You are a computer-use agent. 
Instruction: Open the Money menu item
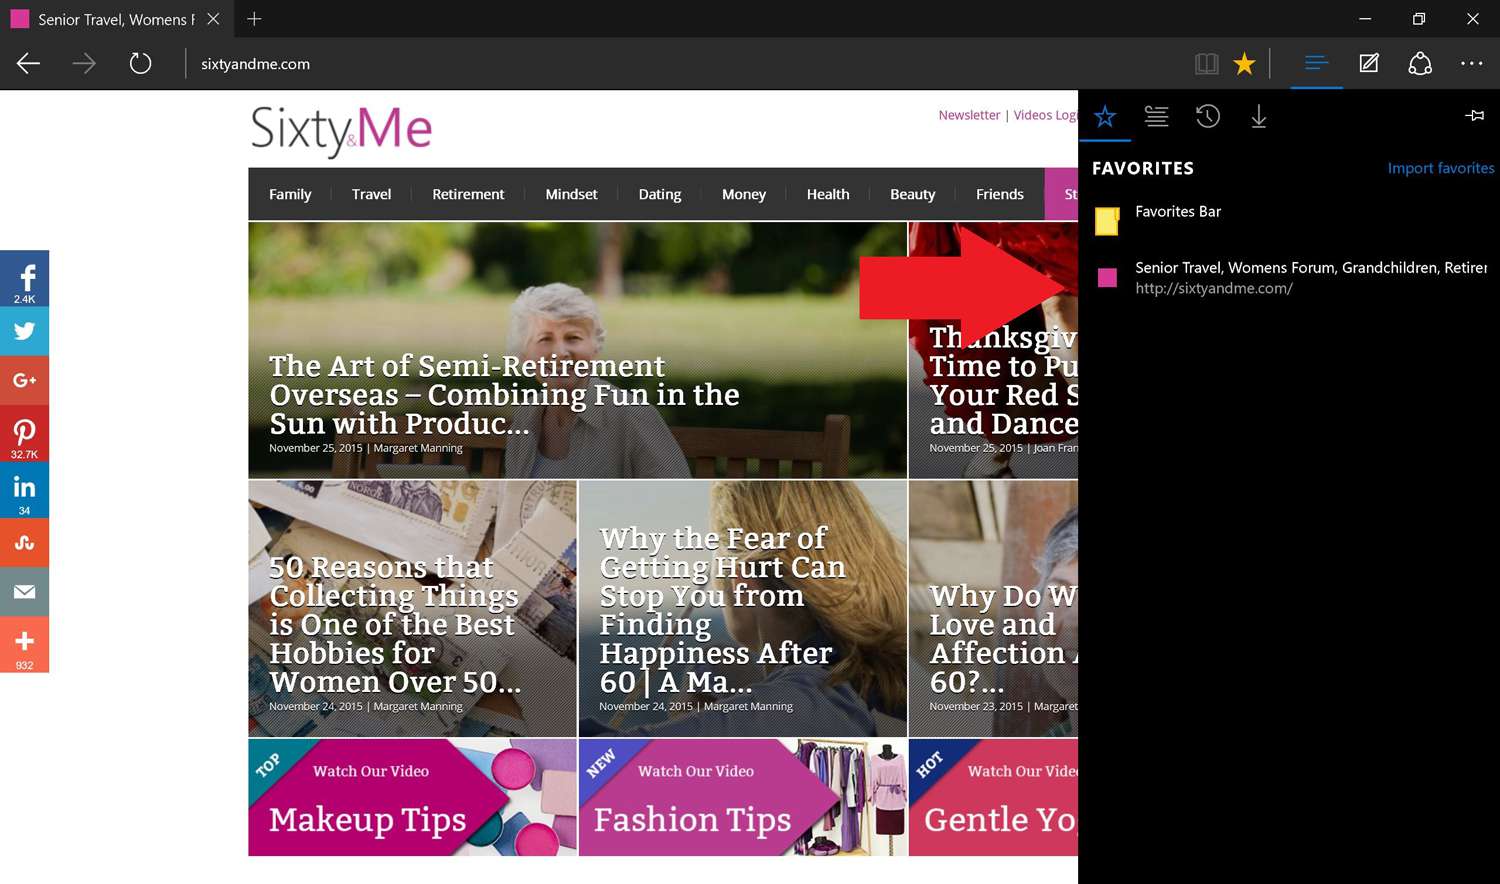(x=744, y=194)
